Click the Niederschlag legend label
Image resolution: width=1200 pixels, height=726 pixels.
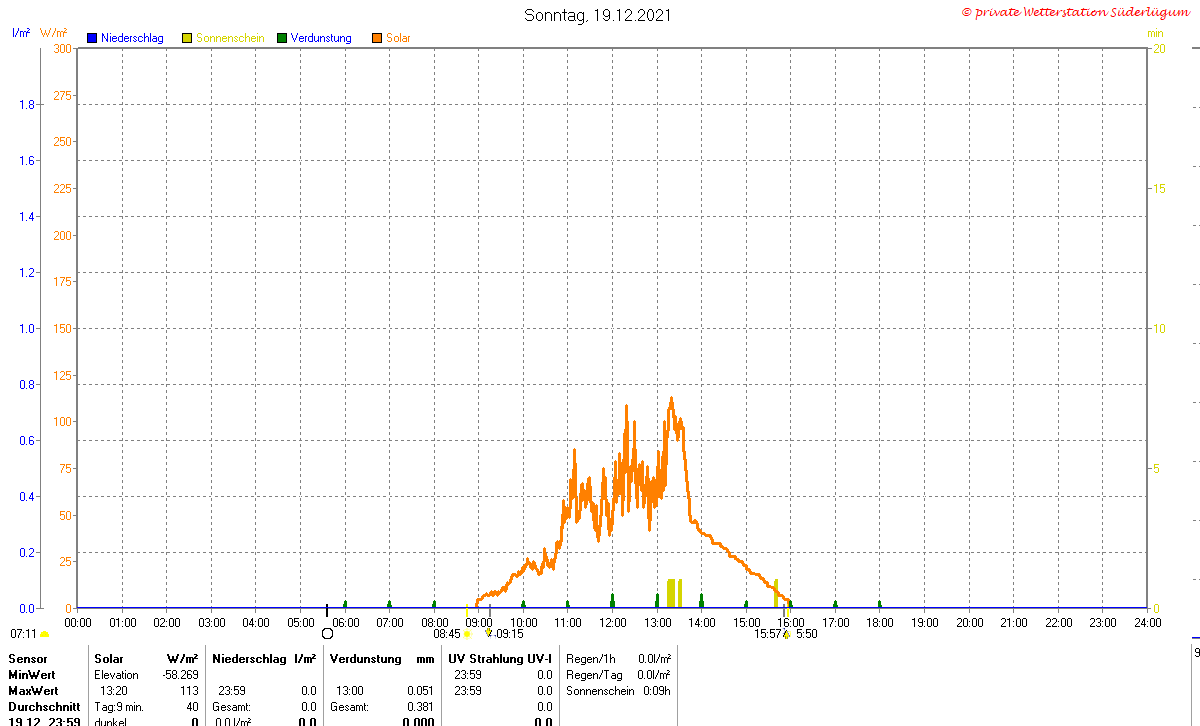[132, 38]
